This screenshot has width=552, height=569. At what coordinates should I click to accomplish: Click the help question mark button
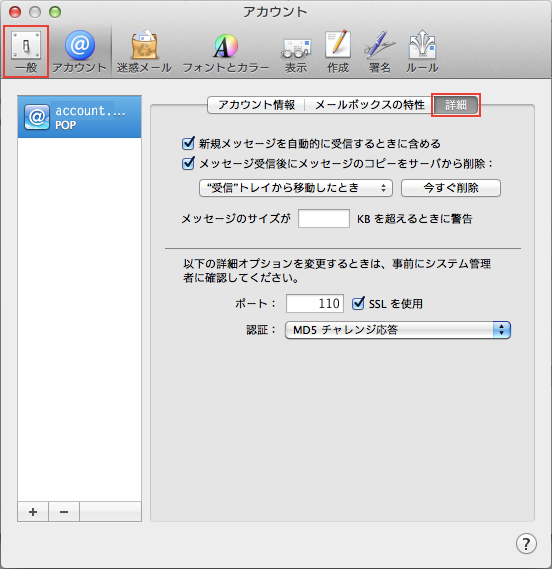[x=526, y=543]
